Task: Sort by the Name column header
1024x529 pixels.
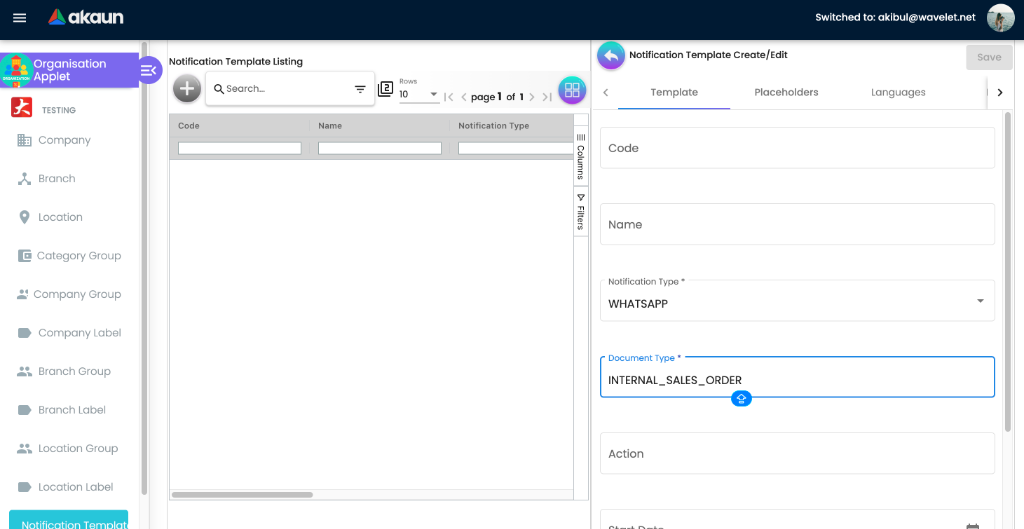Action: pyautogui.click(x=330, y=125)
